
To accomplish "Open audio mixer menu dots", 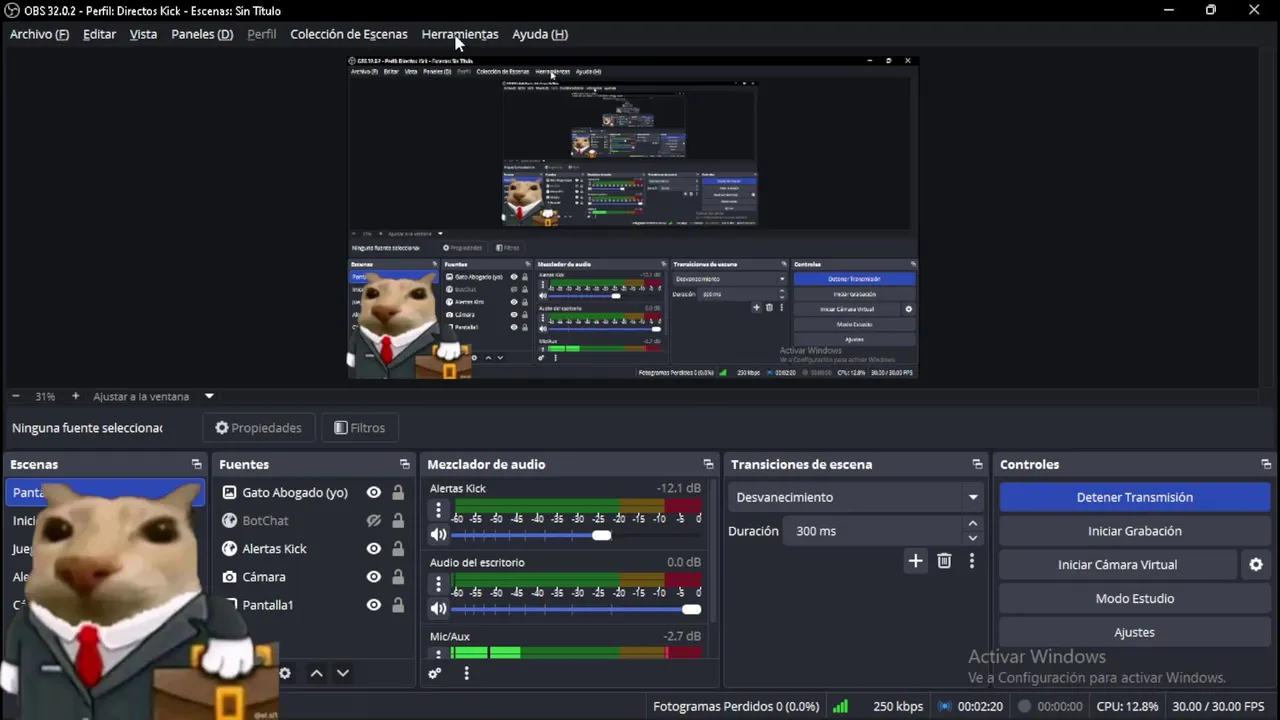I will [x=466, y=674].
